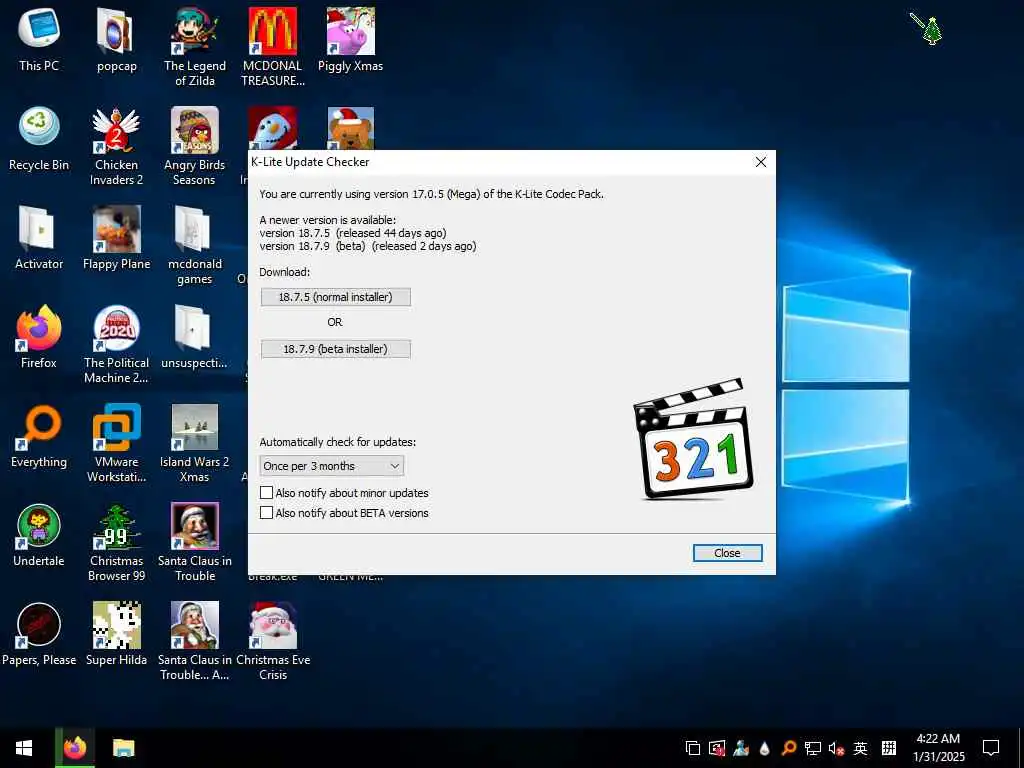Select the Piggly Xmas shortcut
1024x768 pixels.
tap(351, 39)
